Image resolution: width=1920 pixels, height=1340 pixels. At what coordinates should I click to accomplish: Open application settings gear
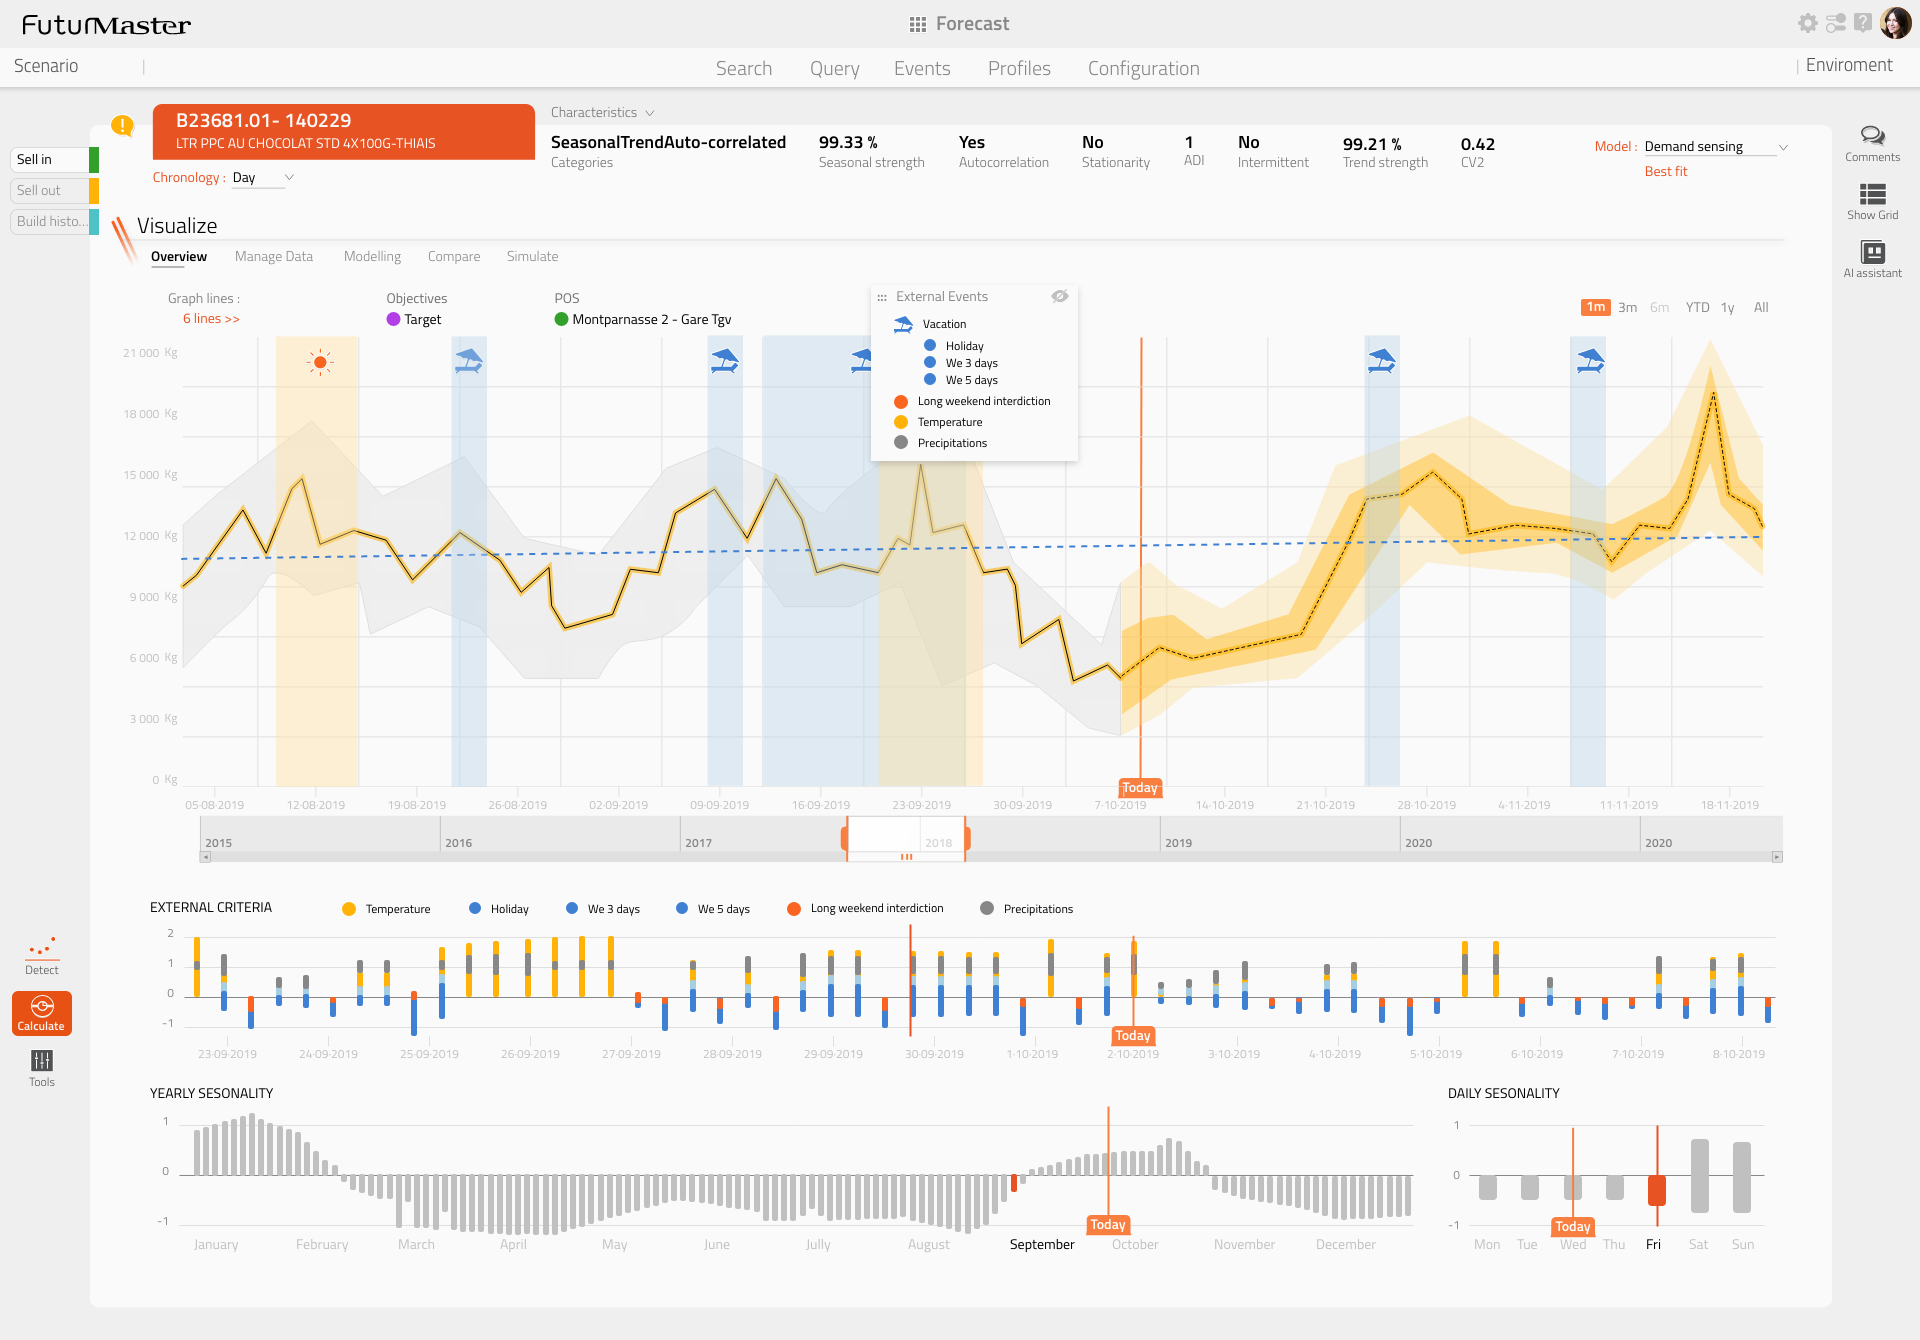click(1808, 22)
